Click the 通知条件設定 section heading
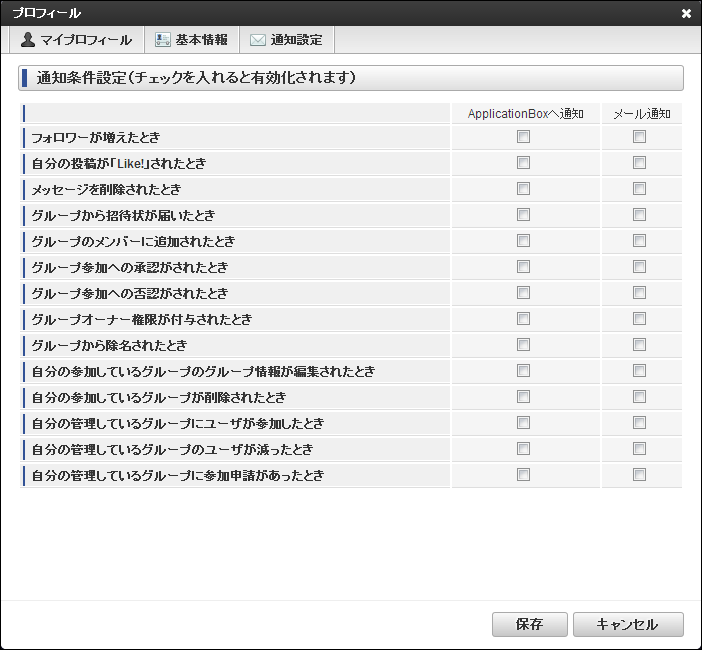Image resolution: width=703 pixels, height=651 pixels. coord(351,78)
